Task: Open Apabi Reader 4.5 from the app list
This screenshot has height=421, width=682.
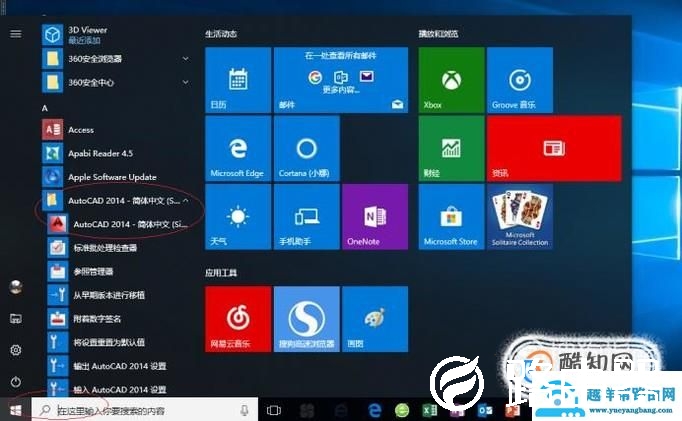Action: 117,153
